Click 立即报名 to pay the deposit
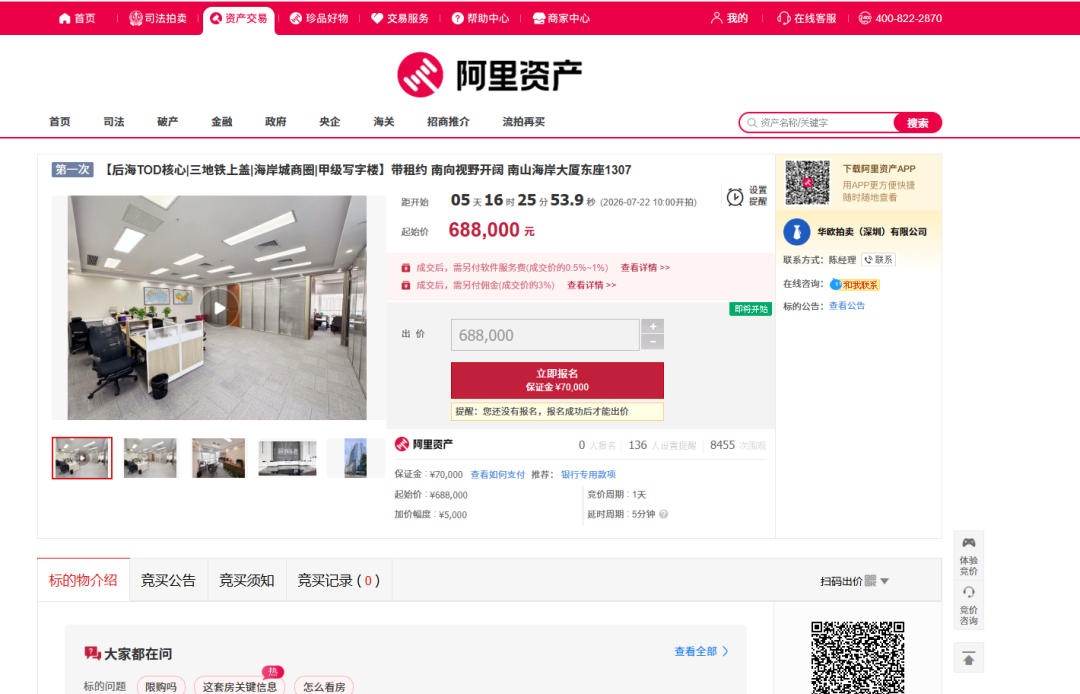The image size is (1080, 694). pos(557,380)
